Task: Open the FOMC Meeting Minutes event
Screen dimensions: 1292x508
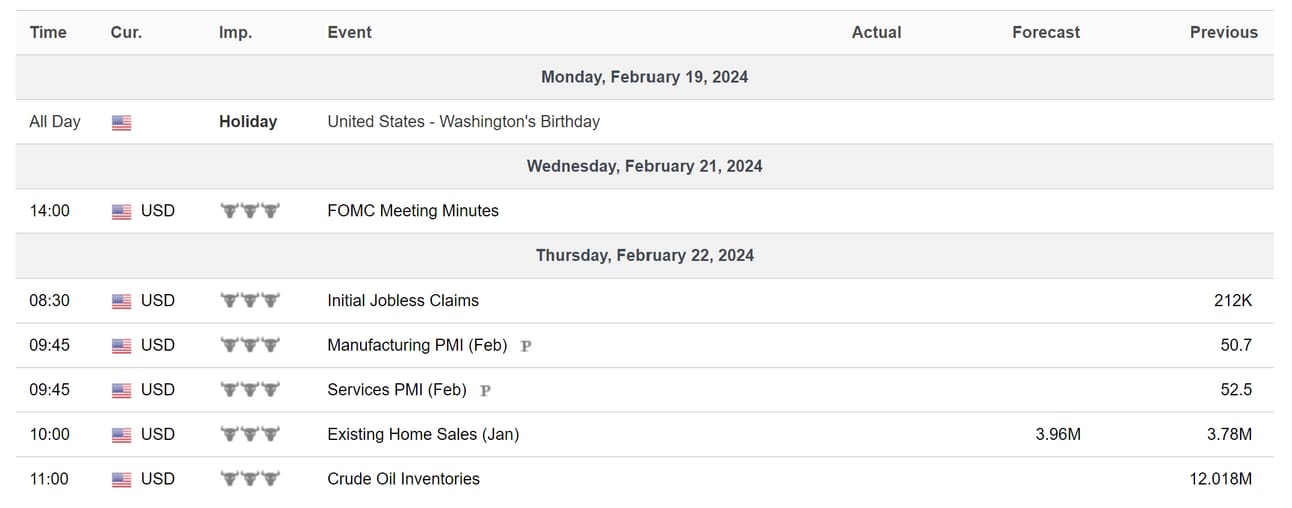Action: click(413, 211)
